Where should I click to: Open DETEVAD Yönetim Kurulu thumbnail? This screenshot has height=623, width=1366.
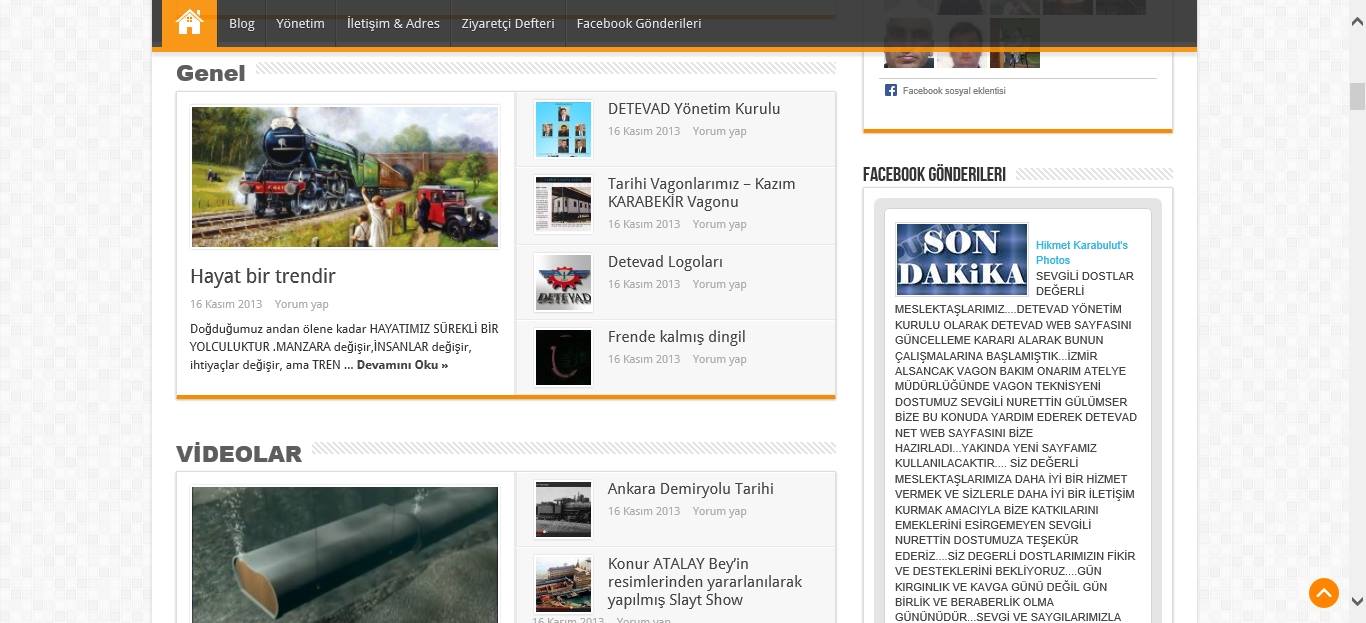coord(563,129)
